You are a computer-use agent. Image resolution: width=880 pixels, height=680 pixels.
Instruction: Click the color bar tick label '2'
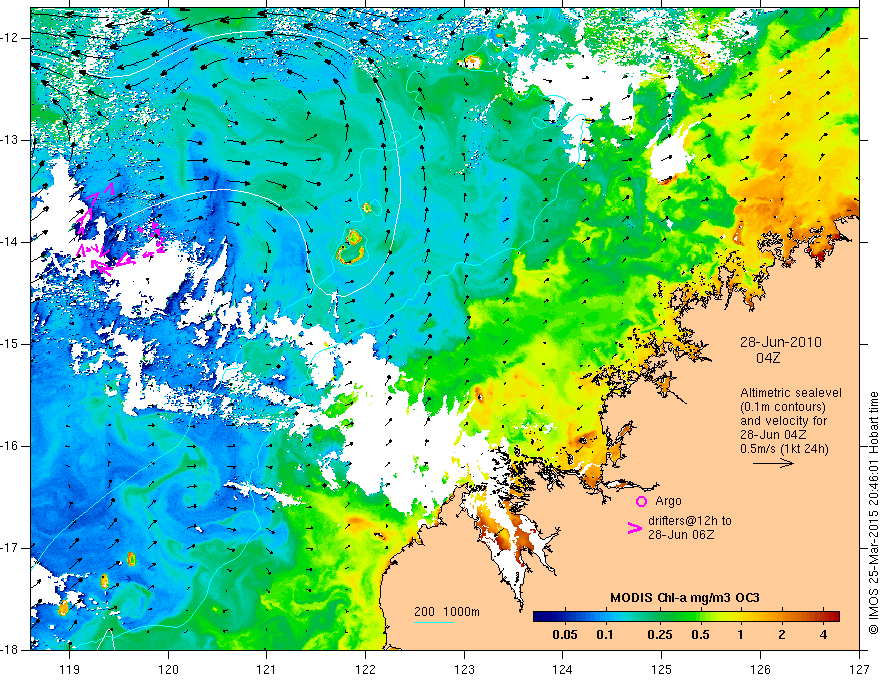[782, 635]
